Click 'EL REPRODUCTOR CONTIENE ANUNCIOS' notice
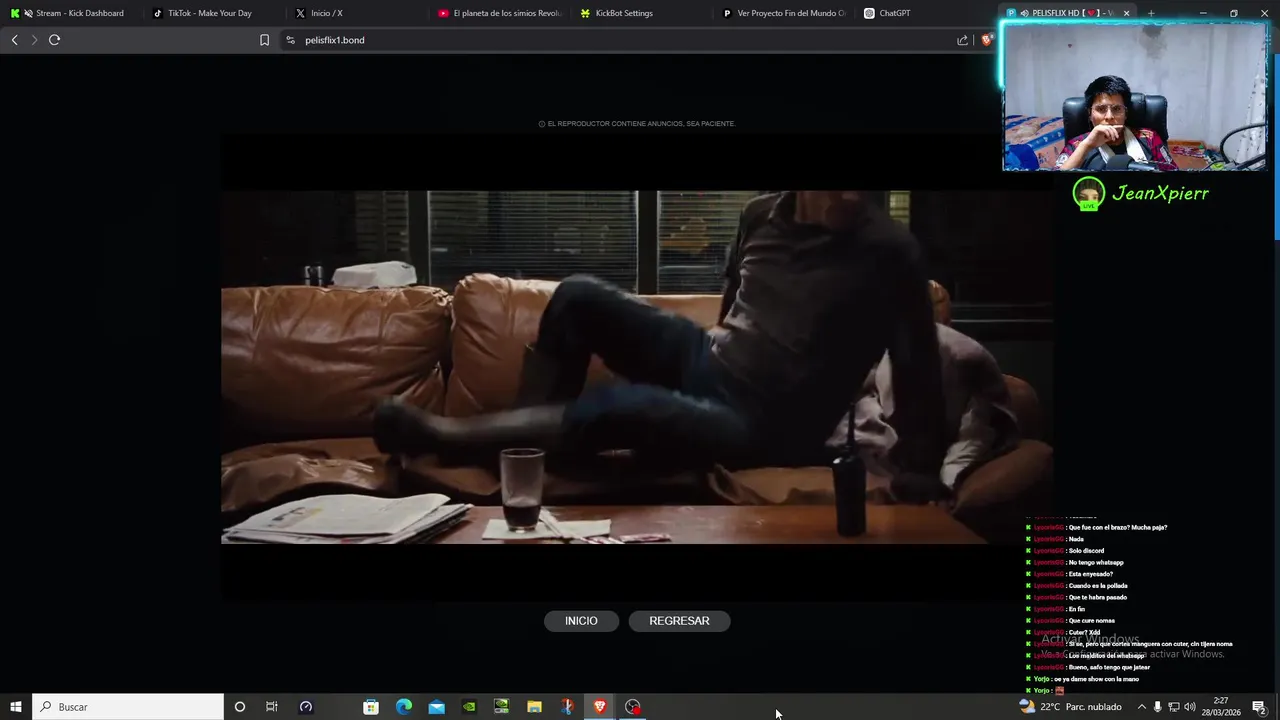Screen dimensions: 1280x720 coord(637,124)
